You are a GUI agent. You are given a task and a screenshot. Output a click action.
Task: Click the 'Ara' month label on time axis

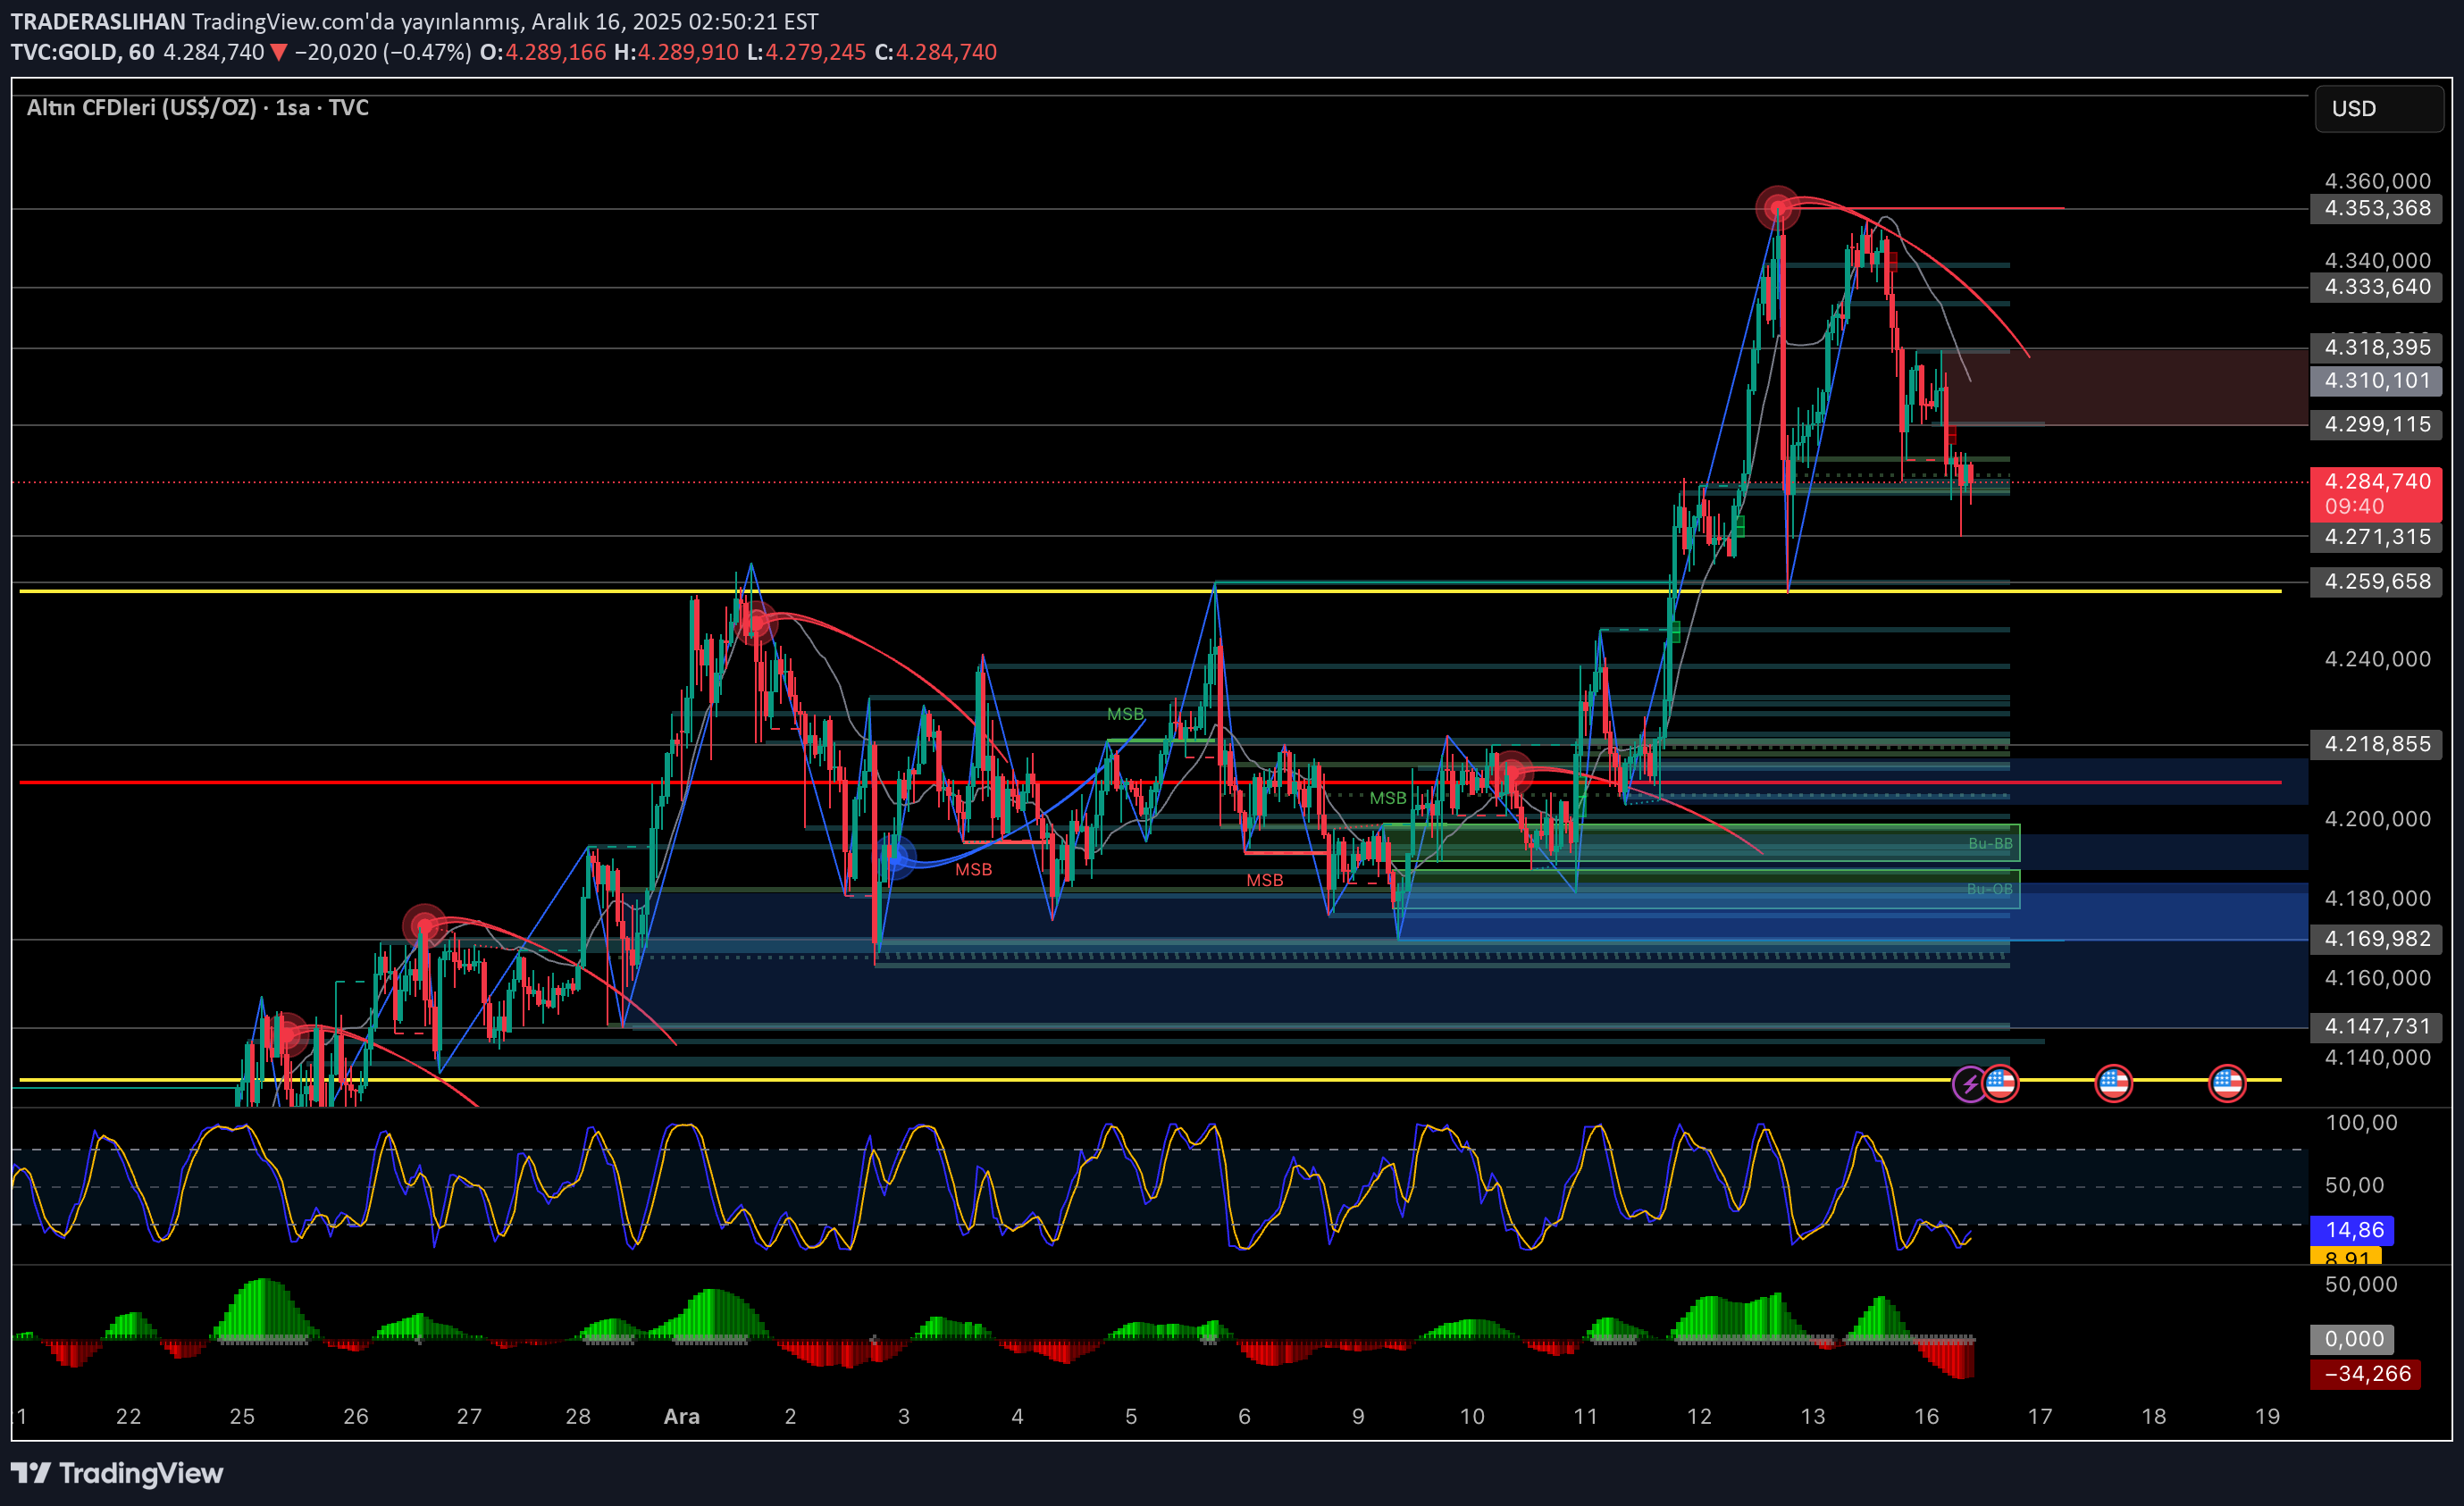pyautogui.click(x=681, y=1416)
